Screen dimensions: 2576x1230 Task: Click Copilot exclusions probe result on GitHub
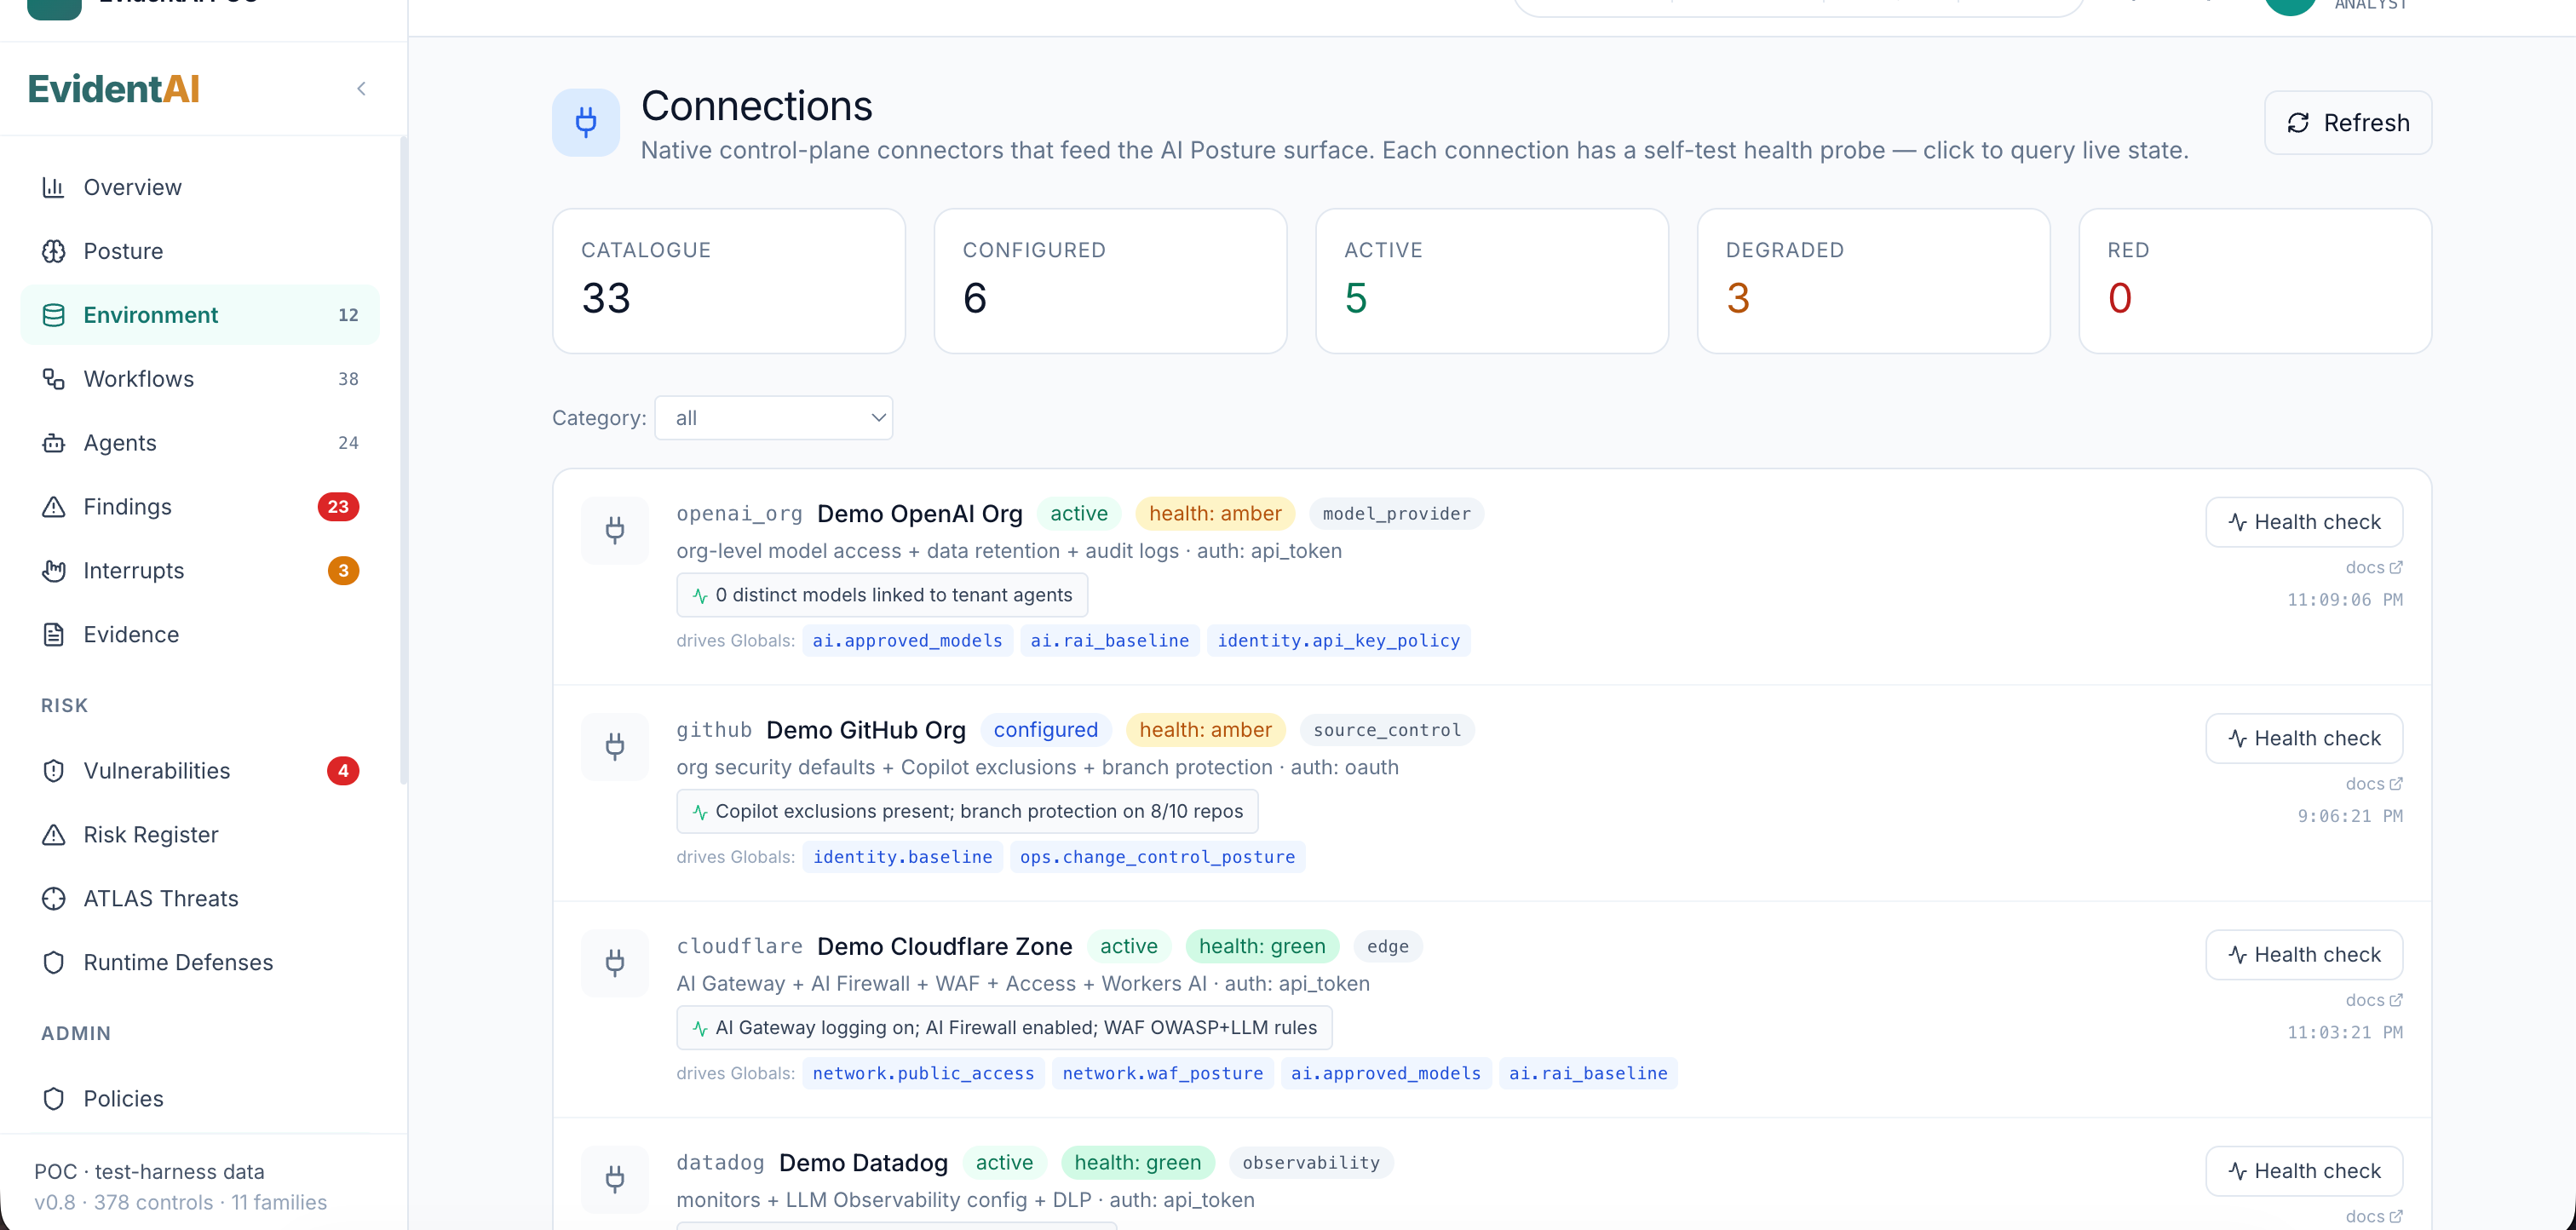(967, 812)
